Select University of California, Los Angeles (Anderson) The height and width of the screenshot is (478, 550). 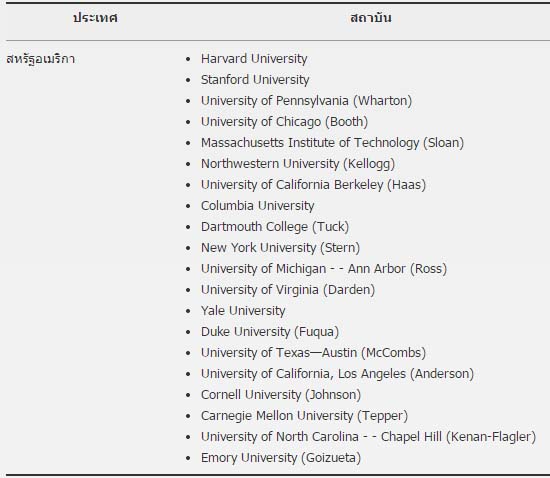click(x=337, y=374)
